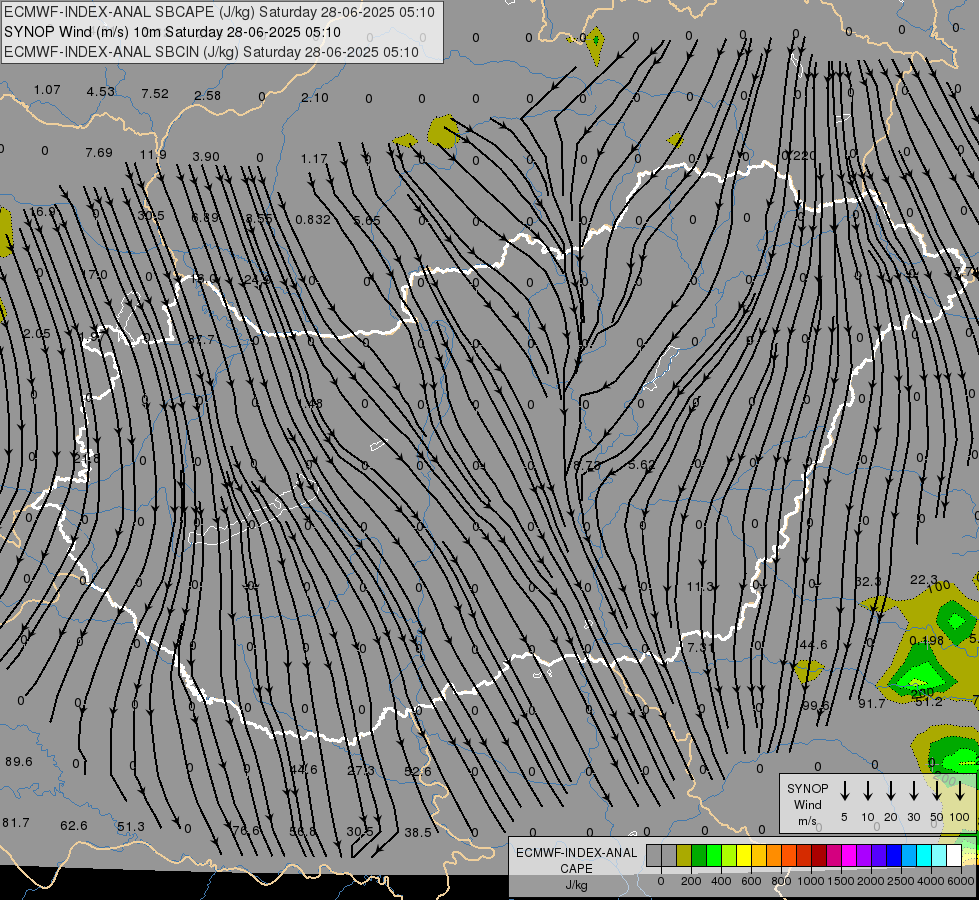This screenshot has width=979, height=900.
Task: Click the J/kg unit label in legend
Action: click(x=576, y=884)
